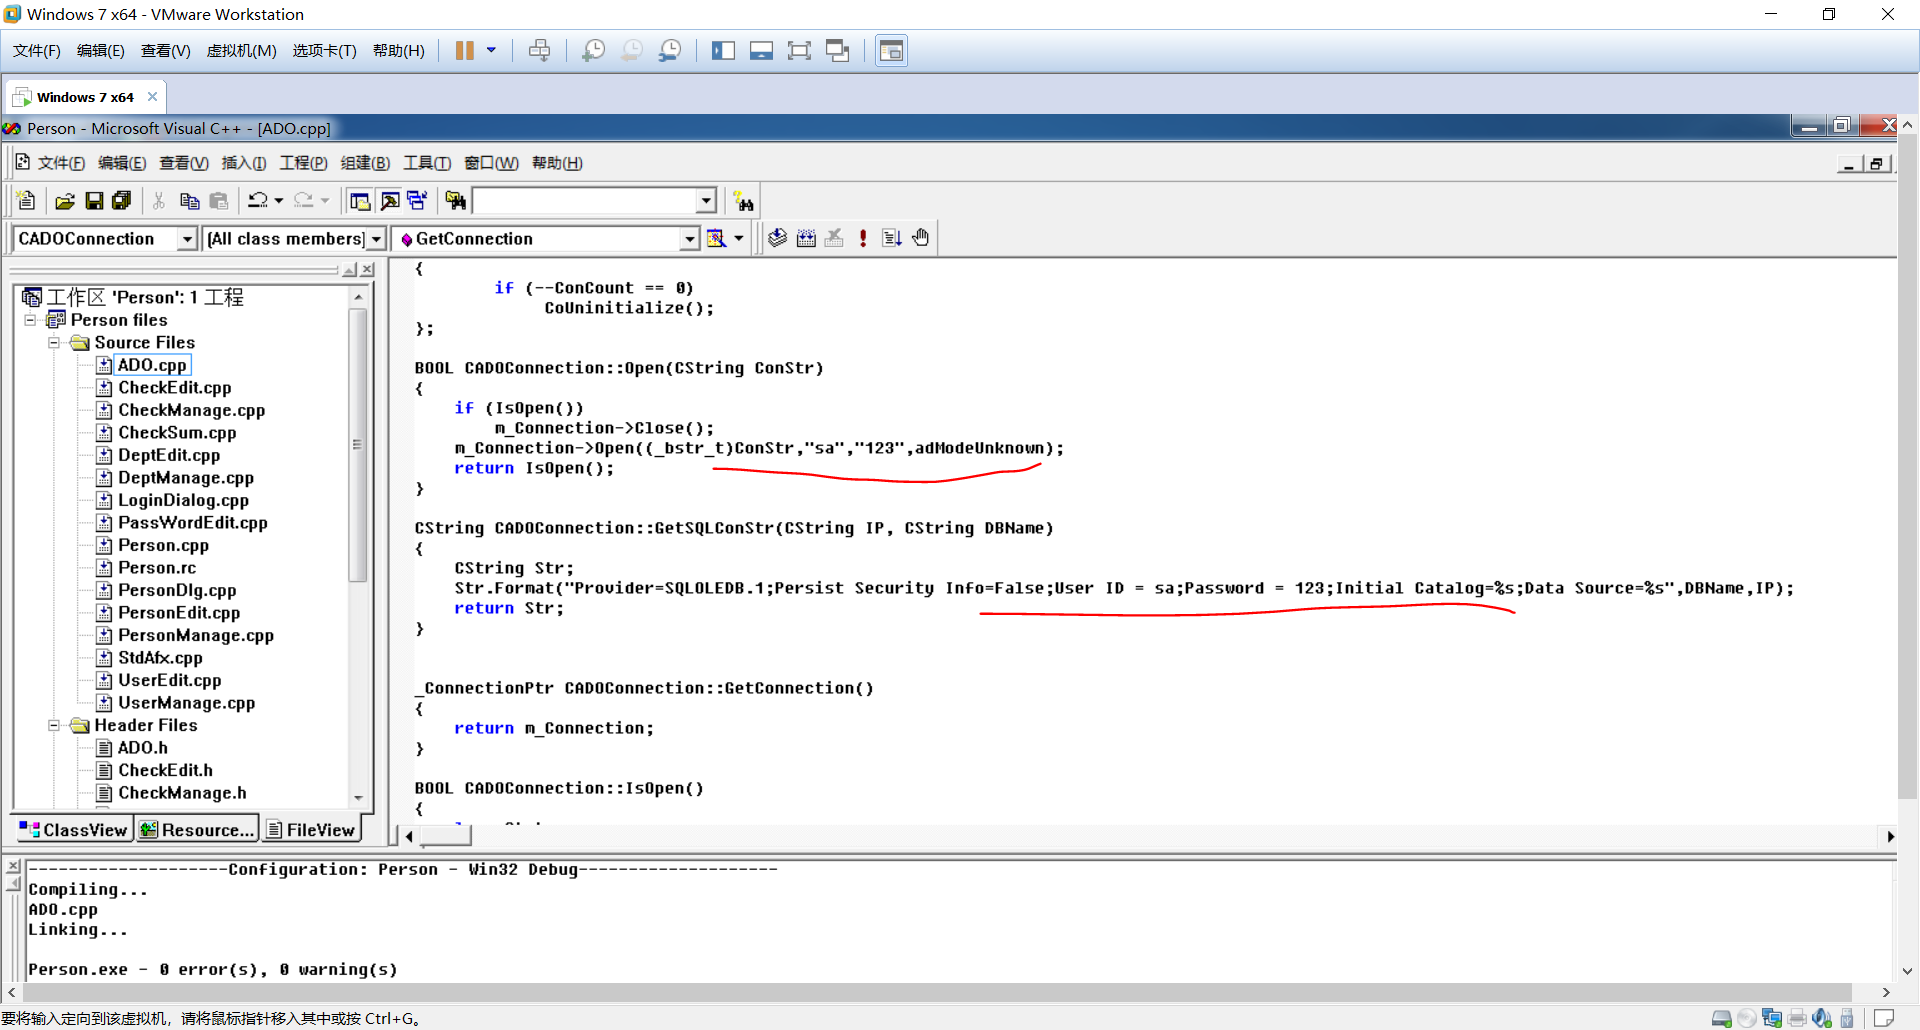Select UserManage.cpp in the file tree

186,703
